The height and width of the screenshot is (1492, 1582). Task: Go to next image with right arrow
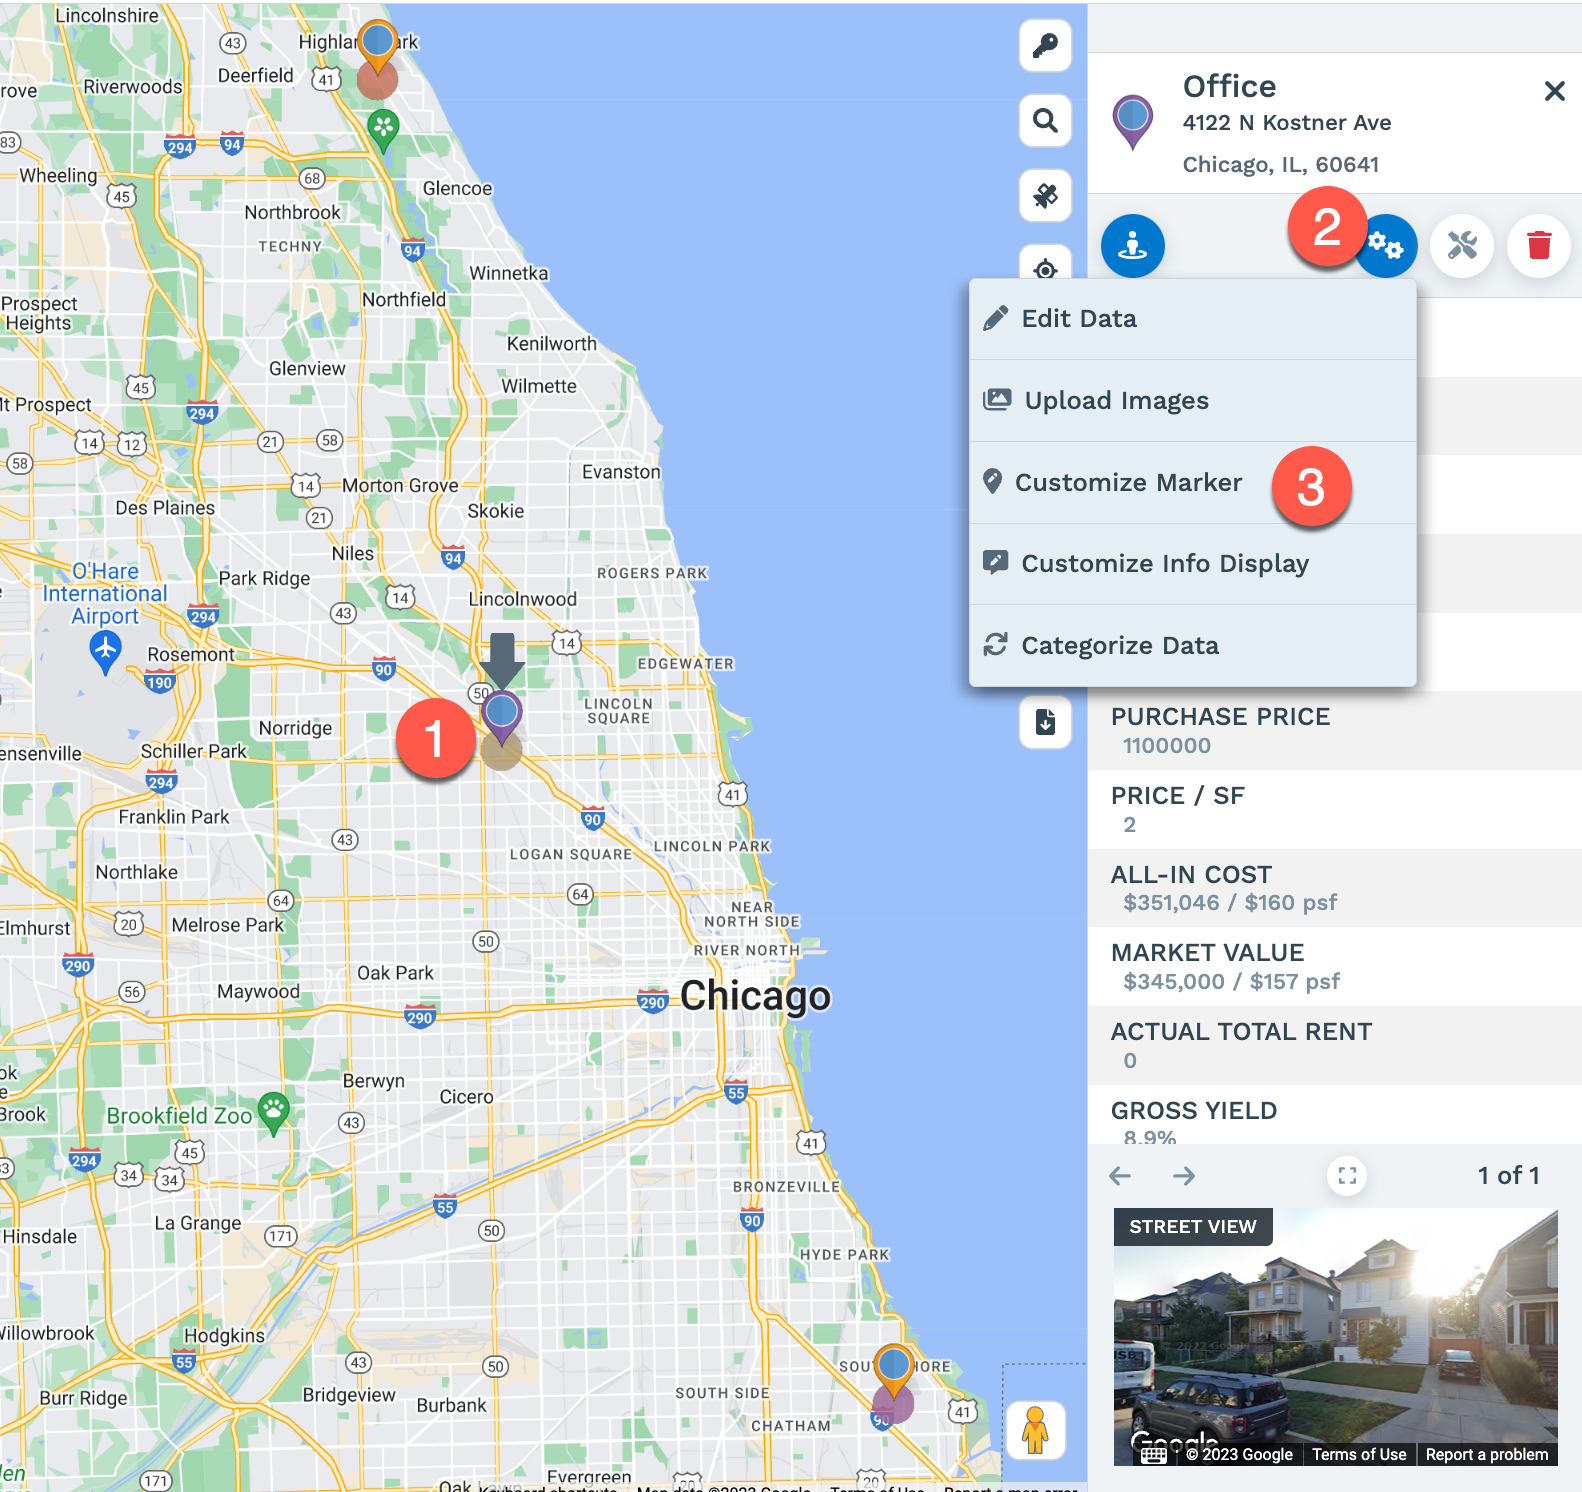[x=1184, y=1176]
